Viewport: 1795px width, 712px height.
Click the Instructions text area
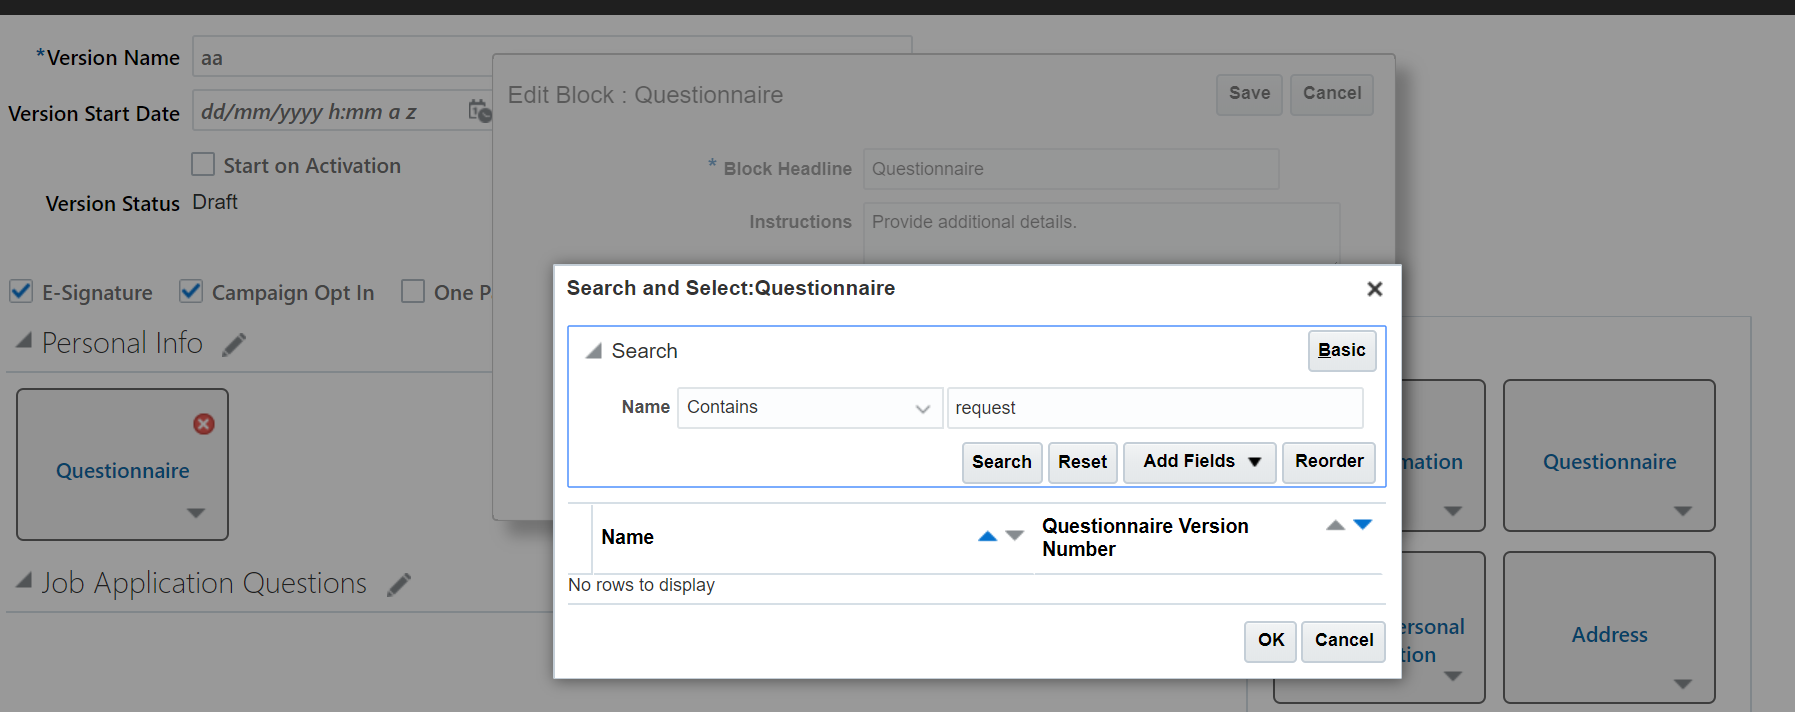pyautogui.click(x=1102, y=233)
